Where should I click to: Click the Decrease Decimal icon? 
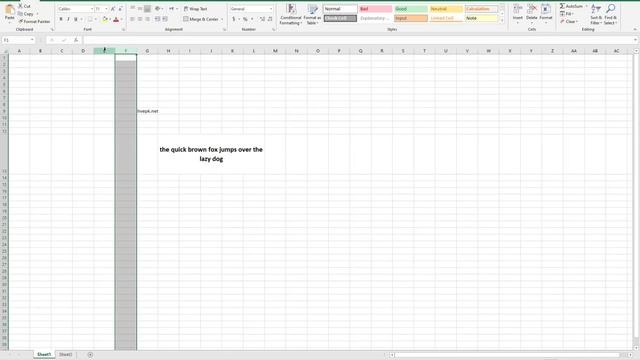click(270, 19)
